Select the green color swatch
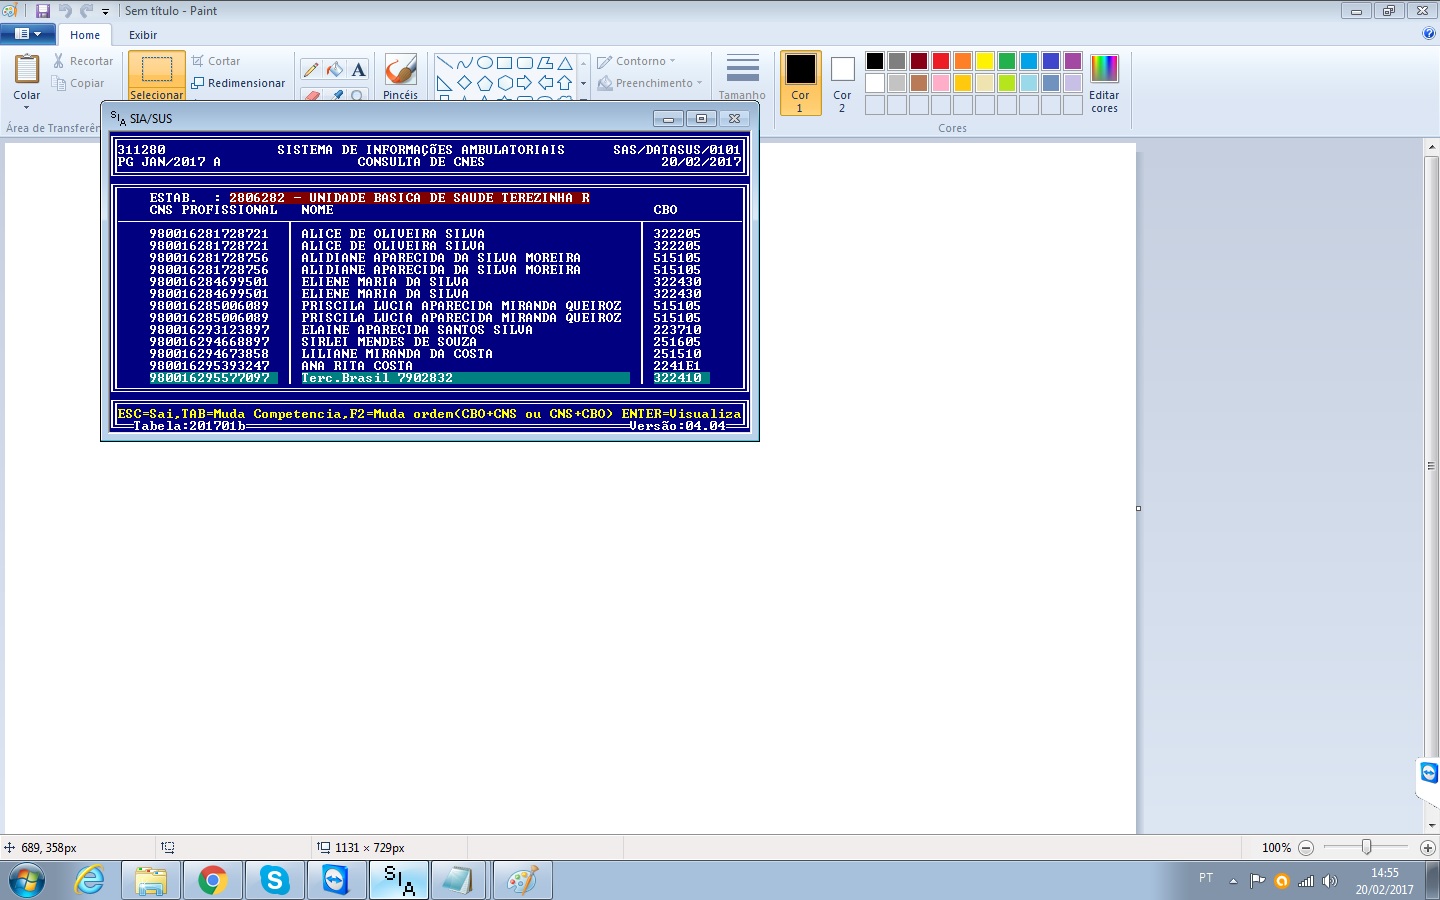This screenshot has height=900, width=1440. (1007, 61)
